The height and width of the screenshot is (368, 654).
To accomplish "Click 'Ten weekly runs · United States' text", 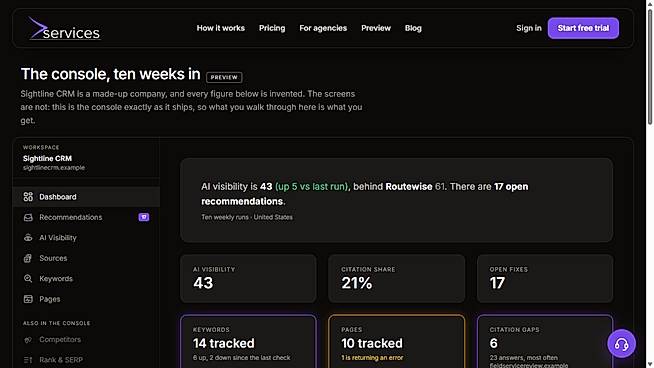I will [247, 217].
